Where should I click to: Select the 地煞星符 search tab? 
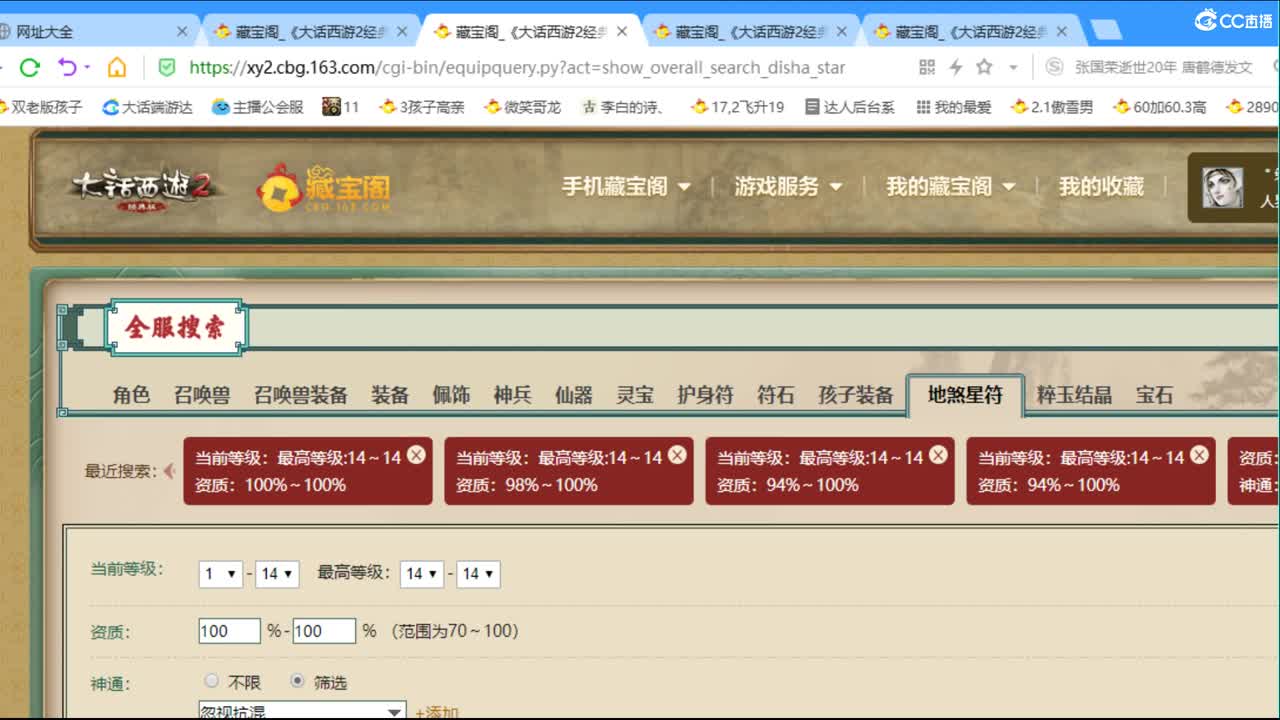pyautogui.click(x=965, y=395)
